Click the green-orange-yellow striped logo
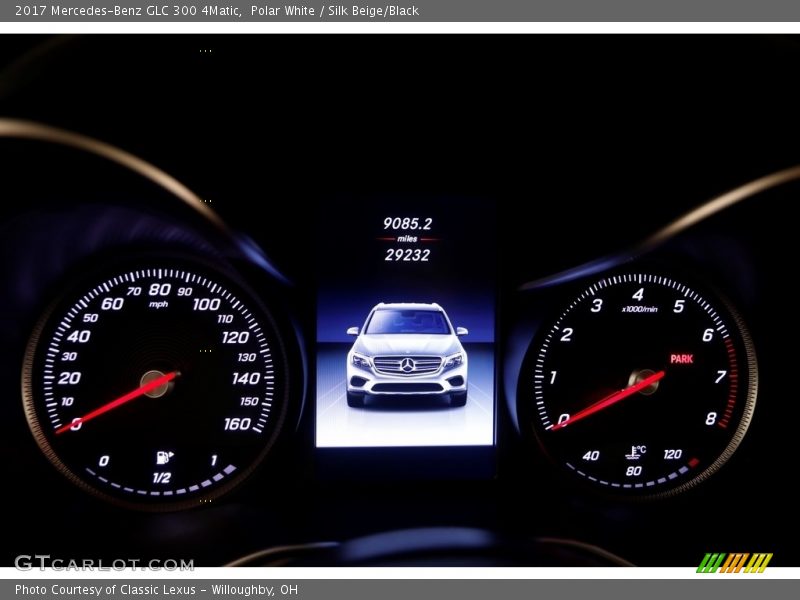Viewport: 800px width, 600px height. click(x=734, y=563)
